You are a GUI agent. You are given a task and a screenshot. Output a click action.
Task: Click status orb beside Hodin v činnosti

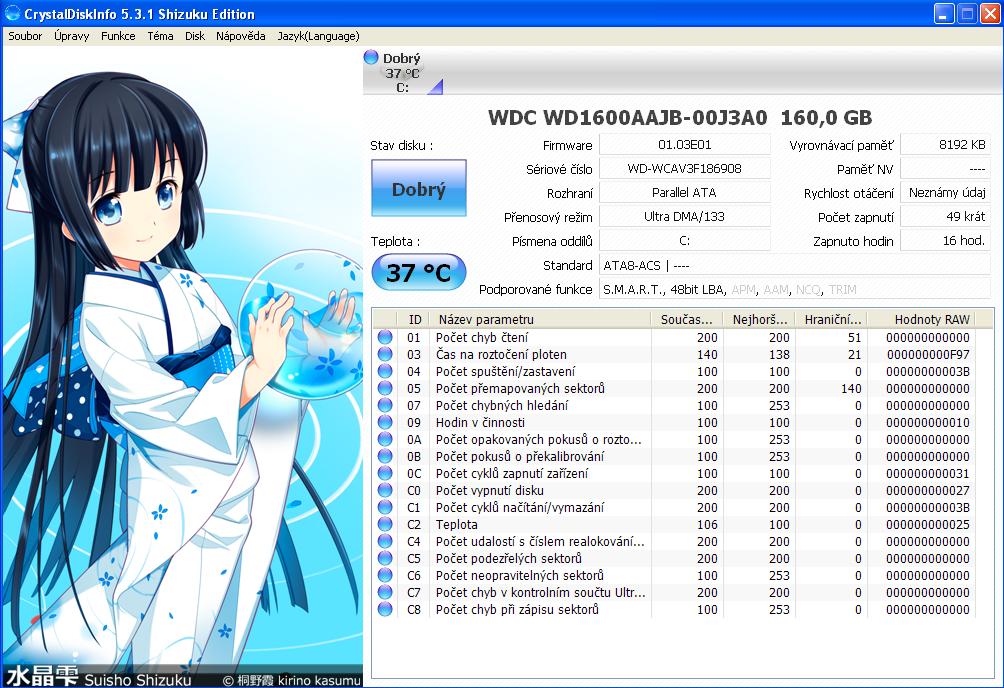[385, 422]
